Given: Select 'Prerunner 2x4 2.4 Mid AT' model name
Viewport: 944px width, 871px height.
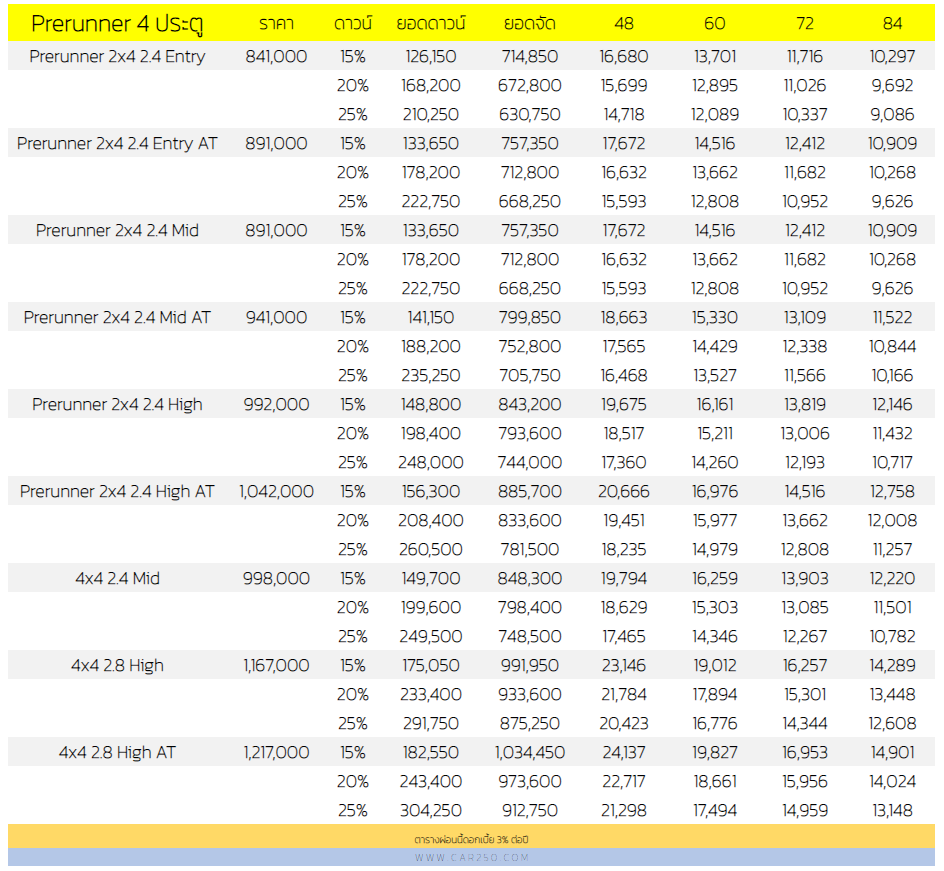Looking at the screenshot, I should [117, 317].
